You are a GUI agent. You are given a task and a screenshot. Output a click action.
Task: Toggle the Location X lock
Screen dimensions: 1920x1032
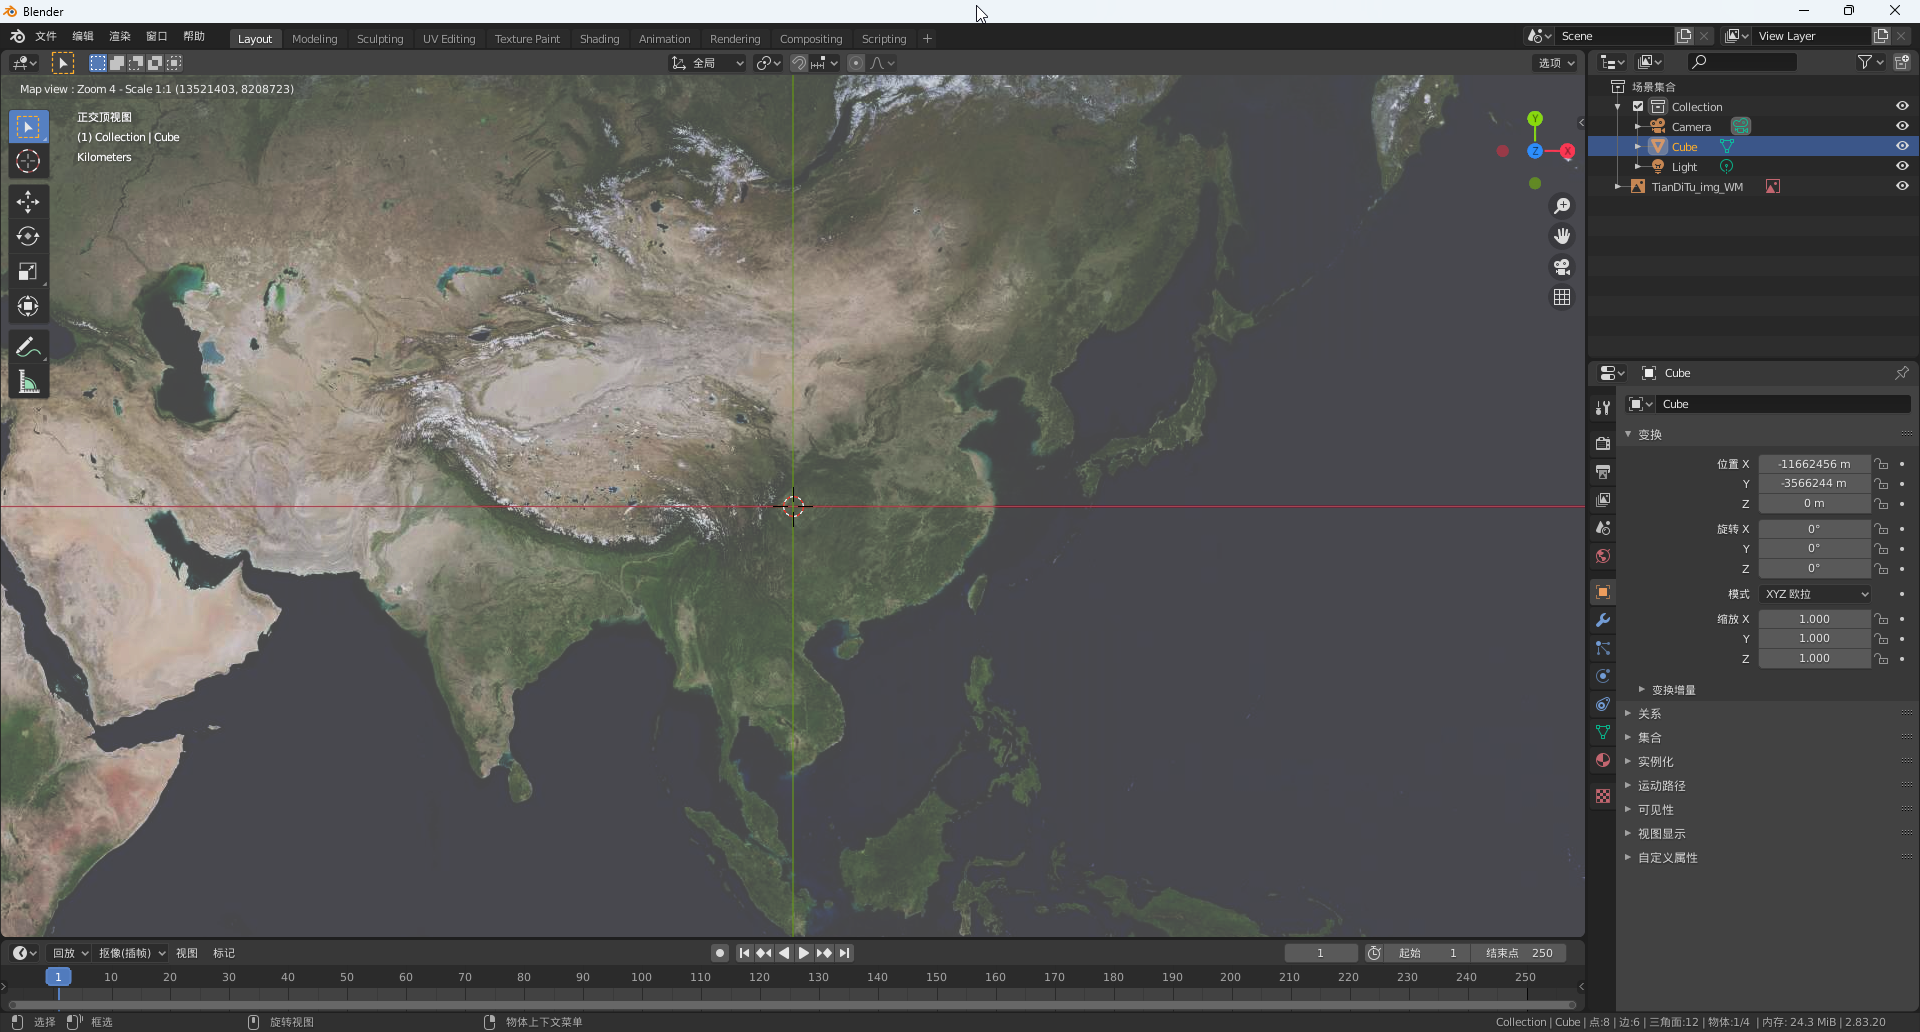pyautogui.click(x=1882, y=464)
